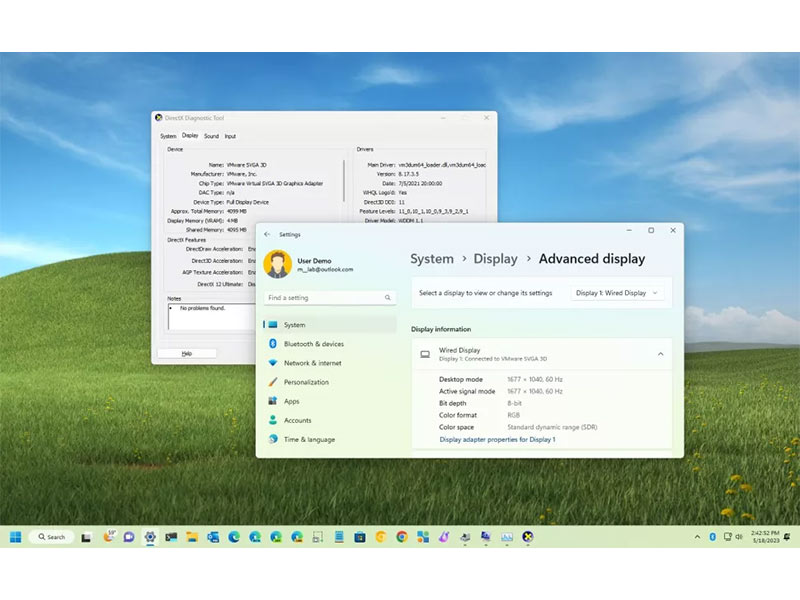Image resolution: width=800 pixels, height=600 pixels.
Task: Open Microsoft Store from the taskbar
Action: [360, 537]
